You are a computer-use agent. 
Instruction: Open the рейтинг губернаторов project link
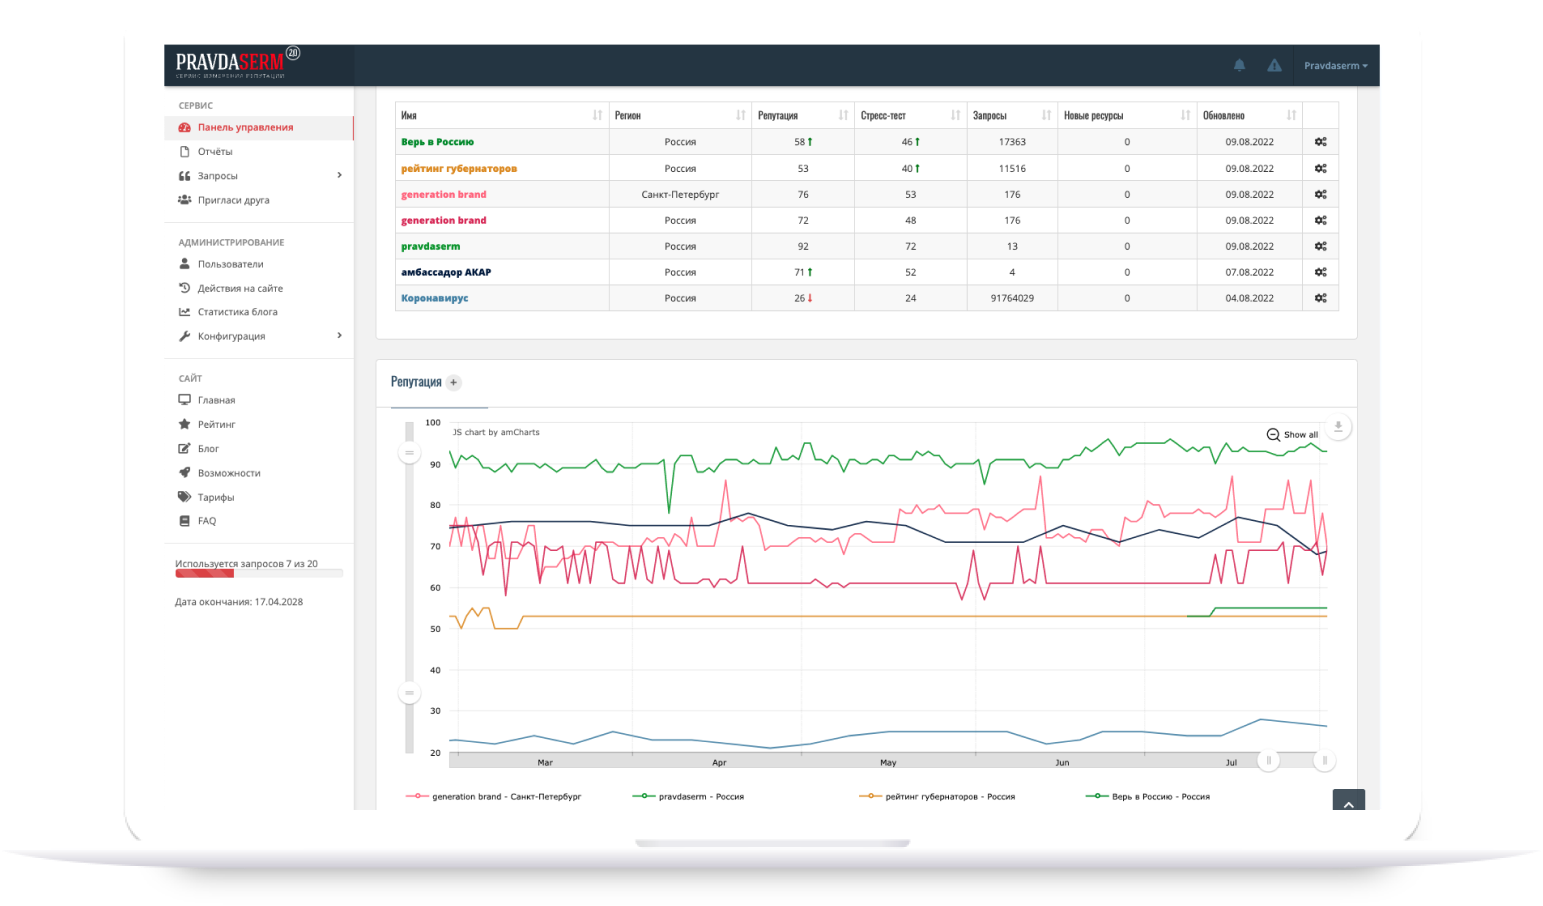point(459,169)
